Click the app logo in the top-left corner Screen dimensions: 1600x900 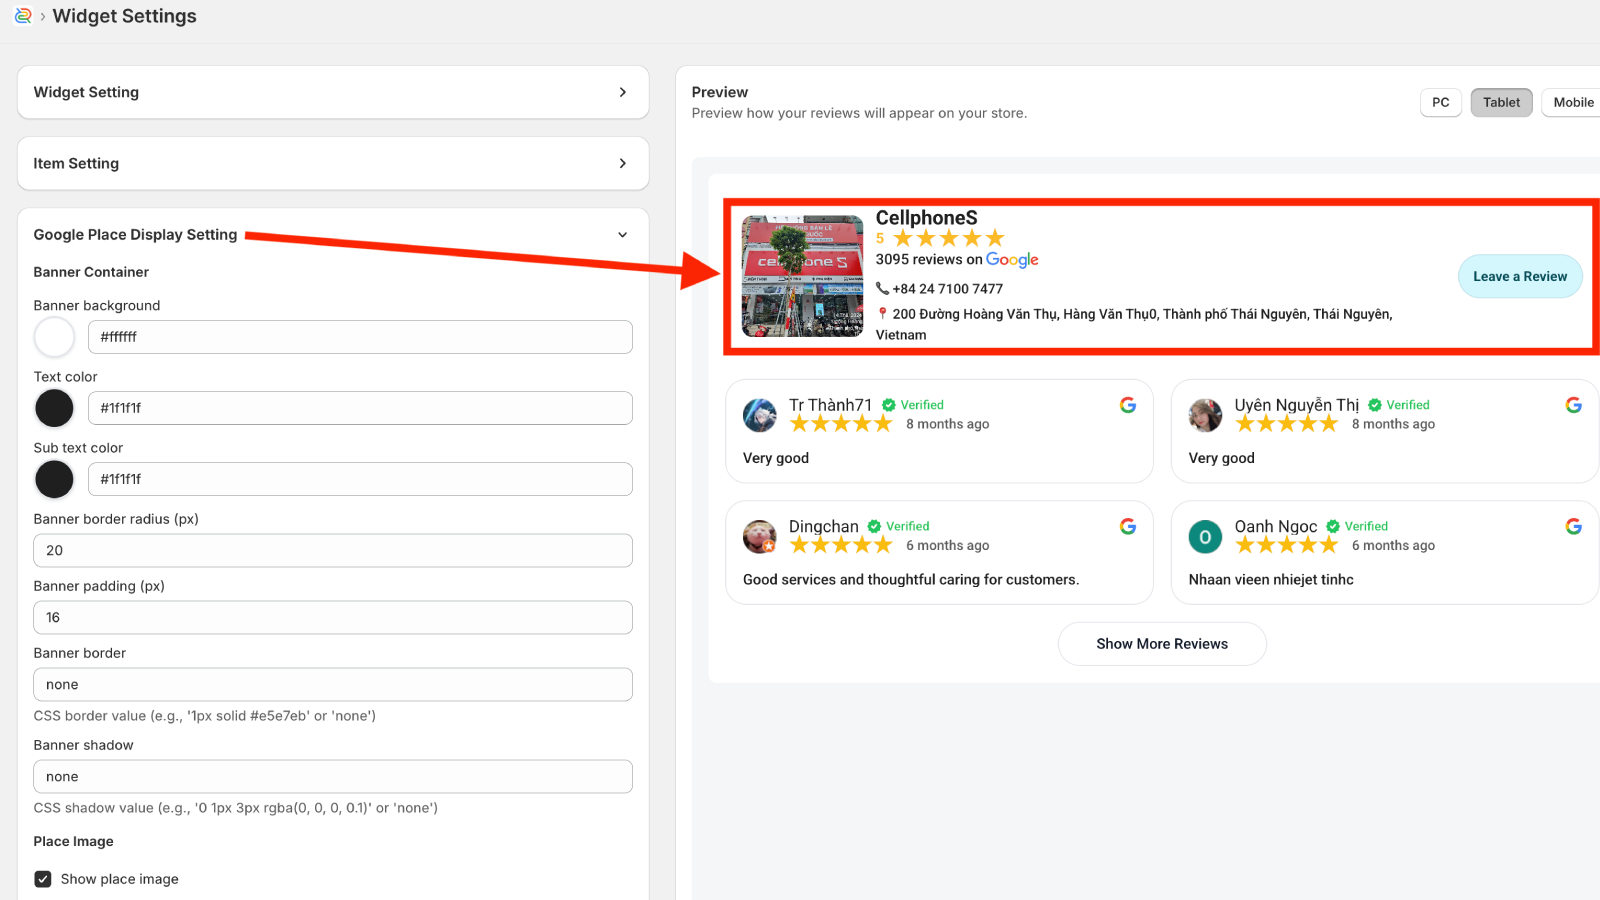click(22, 16)
